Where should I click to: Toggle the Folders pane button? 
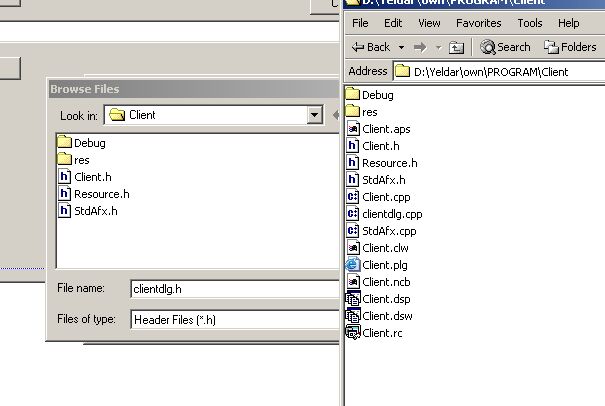[x=570, y=47]
